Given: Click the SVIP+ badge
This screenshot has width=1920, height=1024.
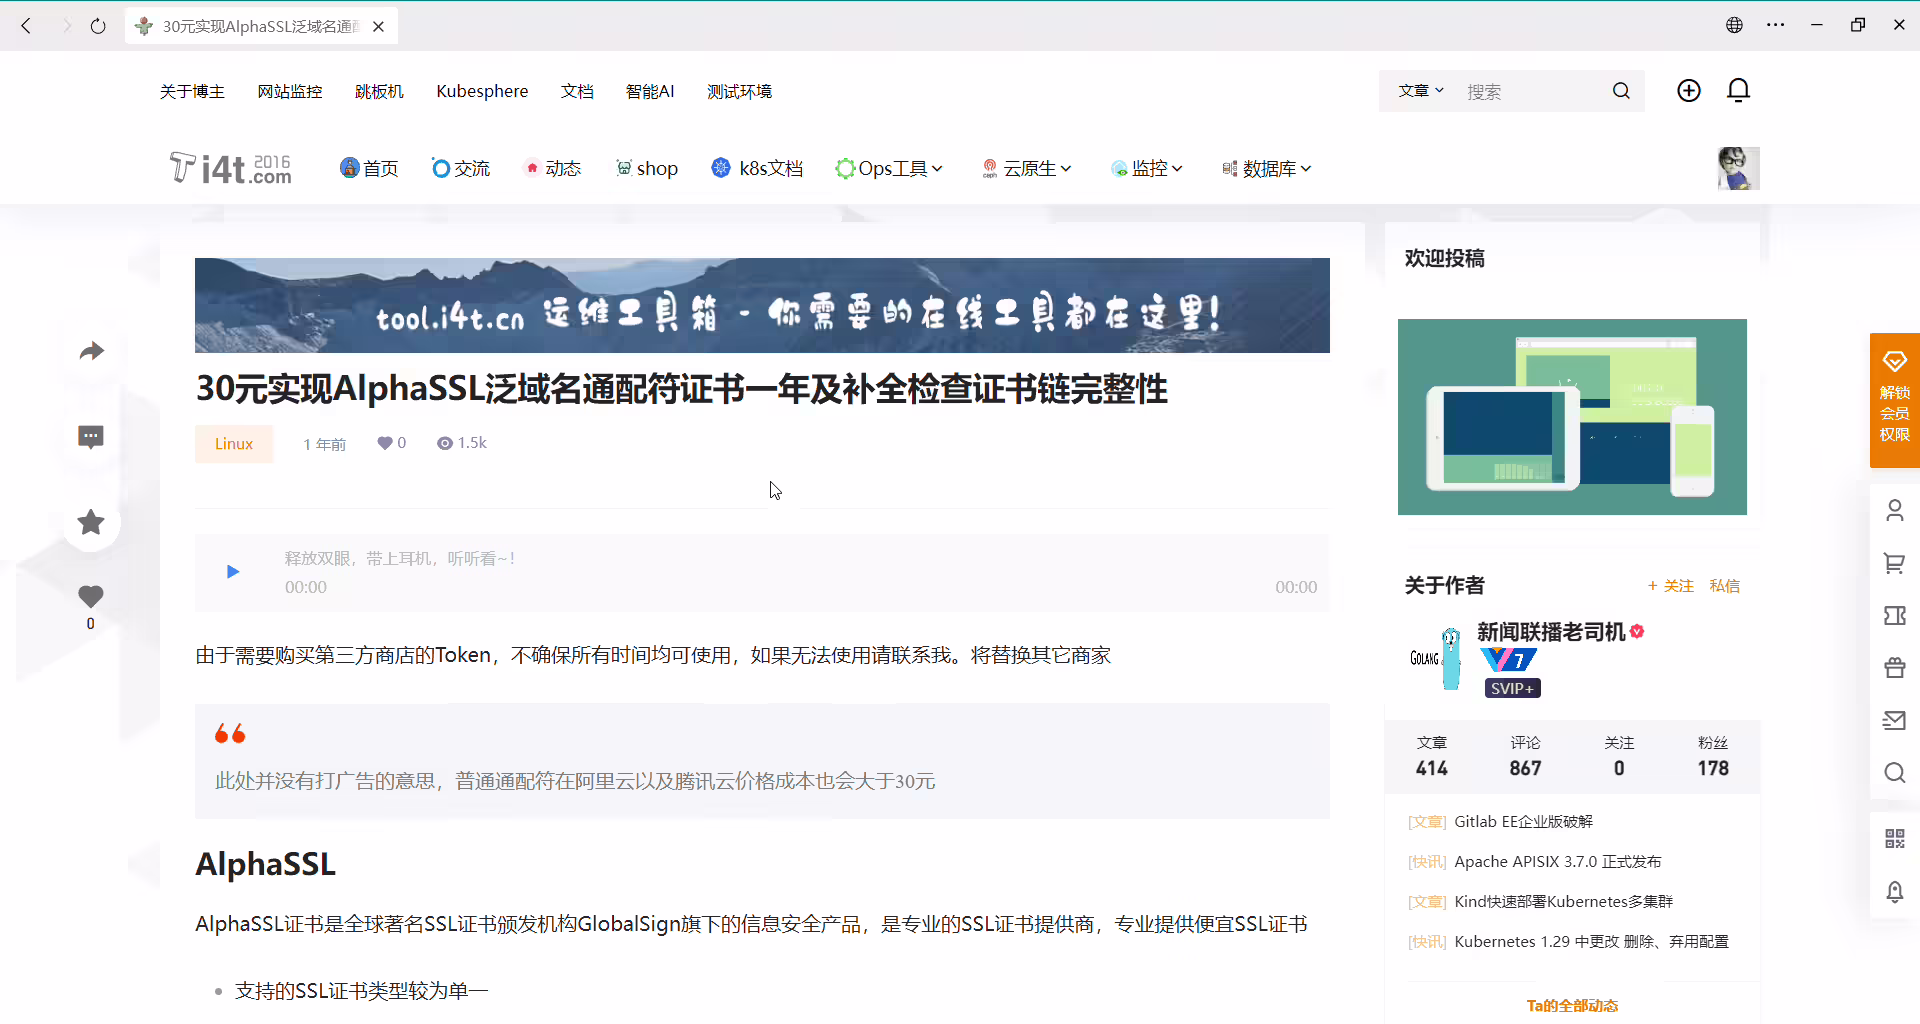Looking at the screenshot, I should click(x=1512, y=688).
